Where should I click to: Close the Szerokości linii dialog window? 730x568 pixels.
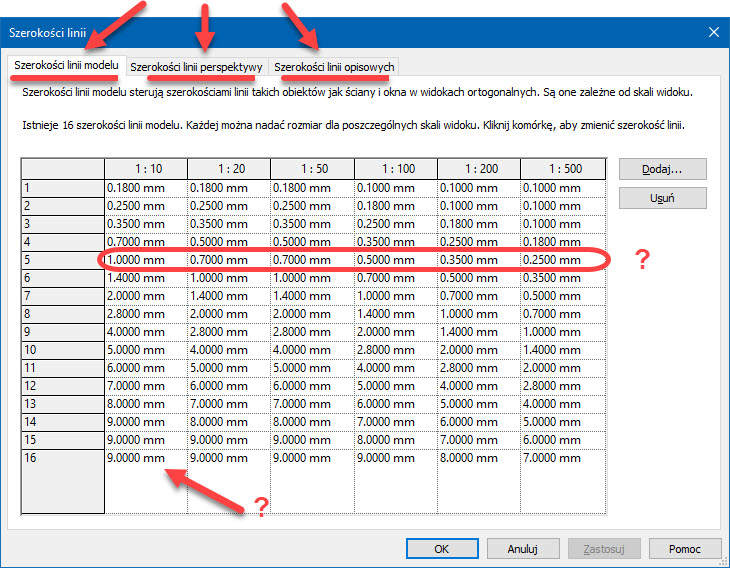pyautogui.click(x=713, y=32)
